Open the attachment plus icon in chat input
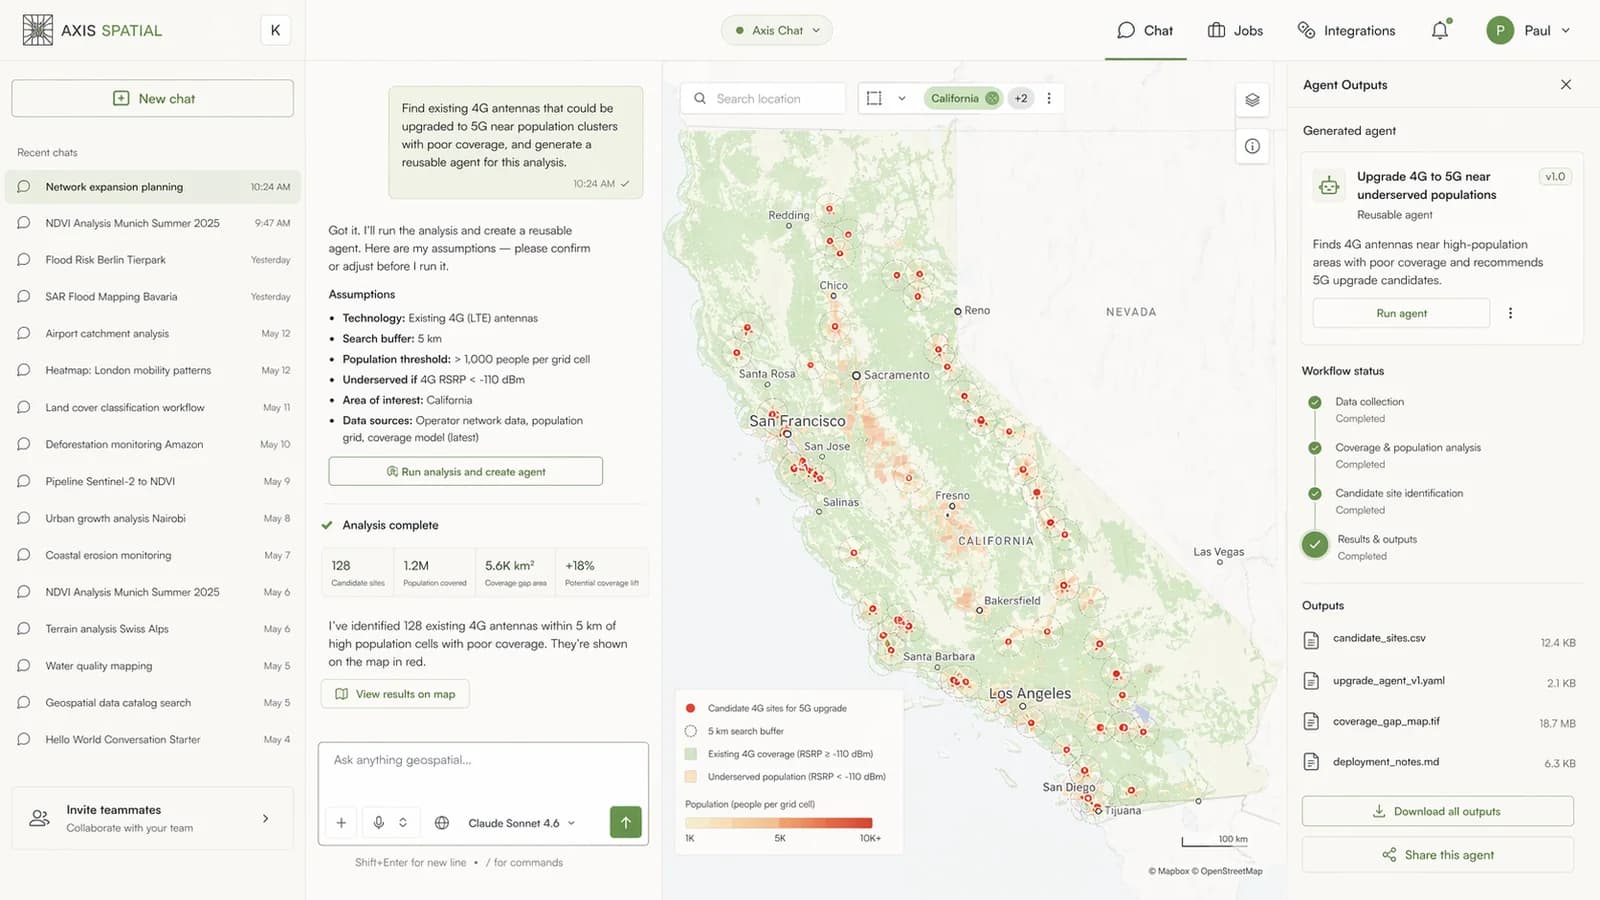The image size is (1600, 900). click(341, 822)
